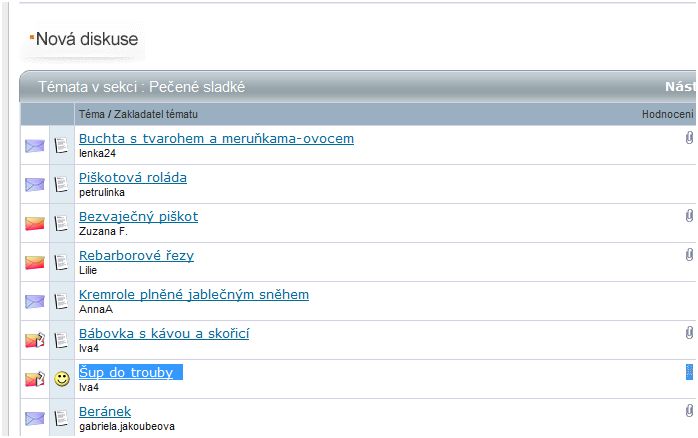This screenshot has width=698, height=438.
Task: Click the Hodnocení column header
Action: tap(667, 114)
